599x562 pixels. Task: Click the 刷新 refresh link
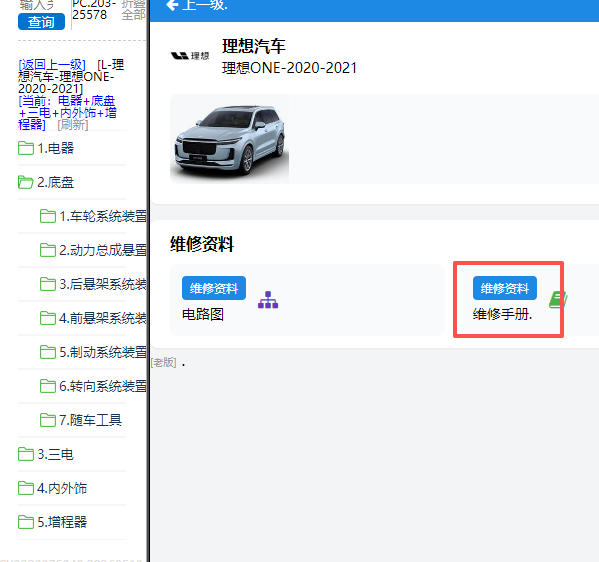(73, 125)
